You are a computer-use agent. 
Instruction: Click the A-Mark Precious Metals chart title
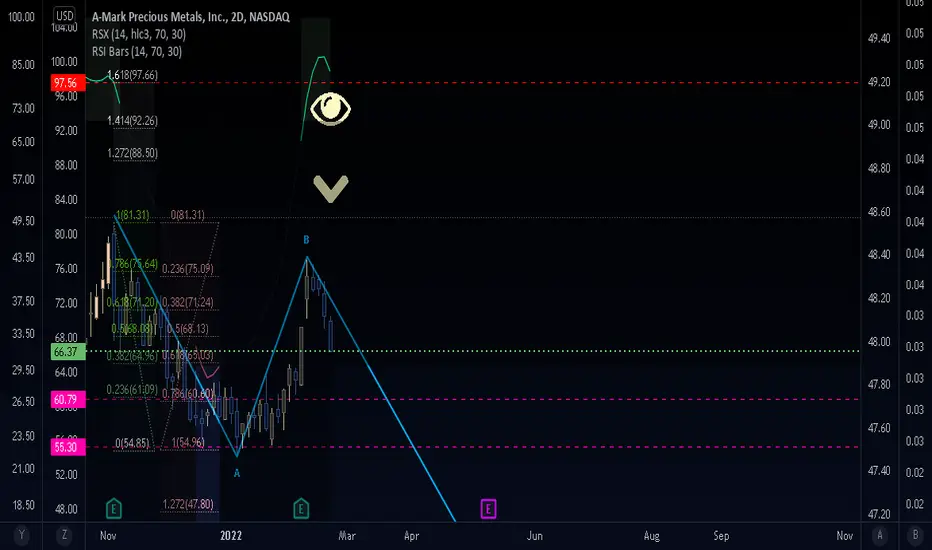point(190,17)
